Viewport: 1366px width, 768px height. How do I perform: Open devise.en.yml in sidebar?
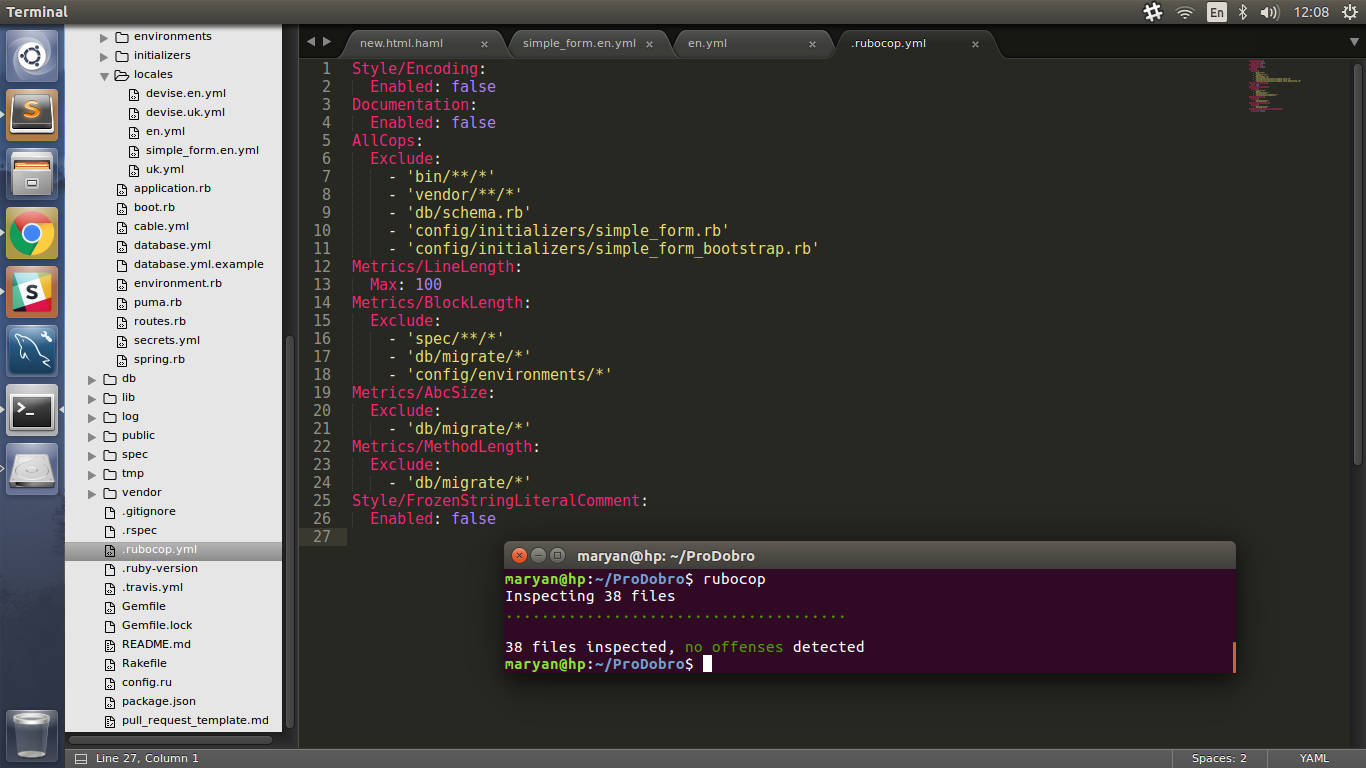click(x=185, y=93)
